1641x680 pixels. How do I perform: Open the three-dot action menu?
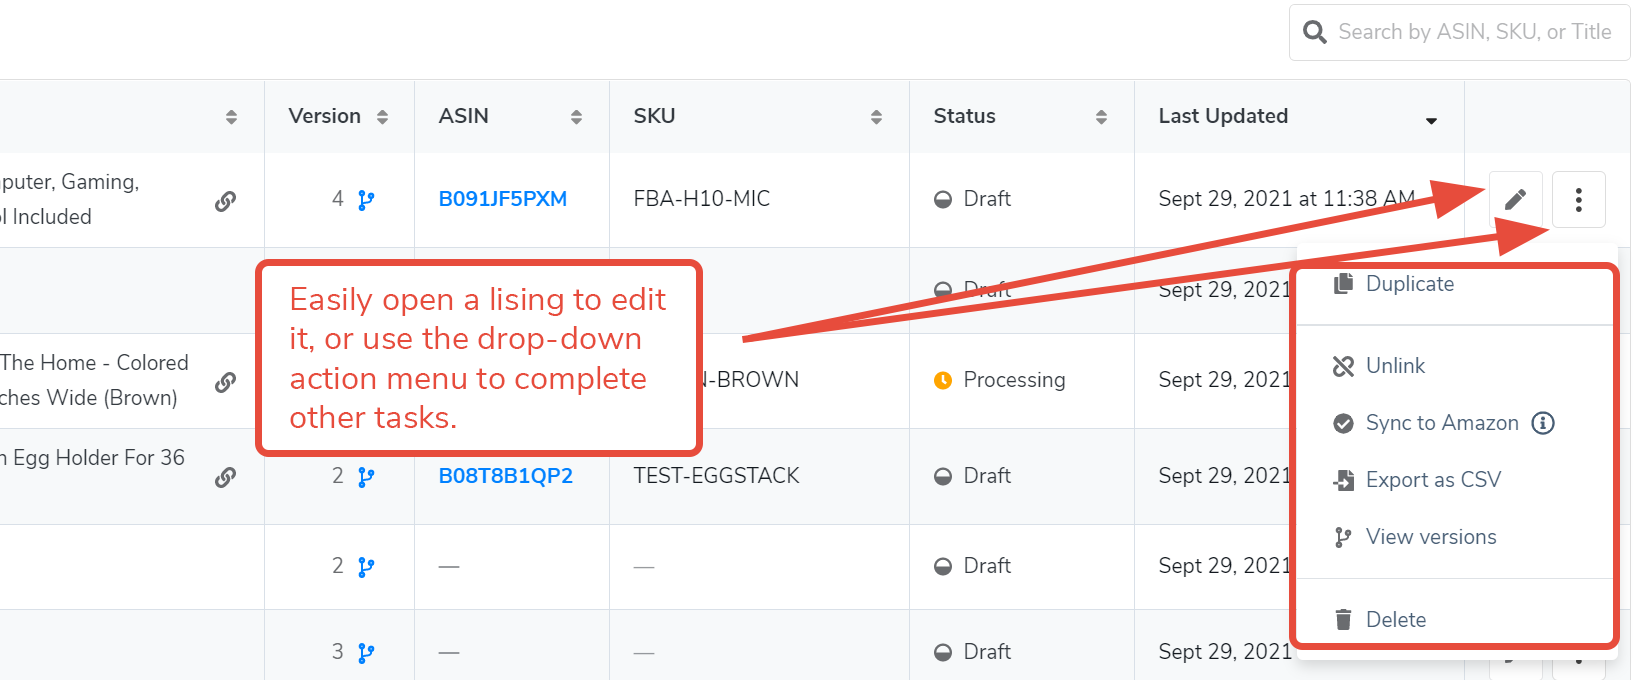1578,199
